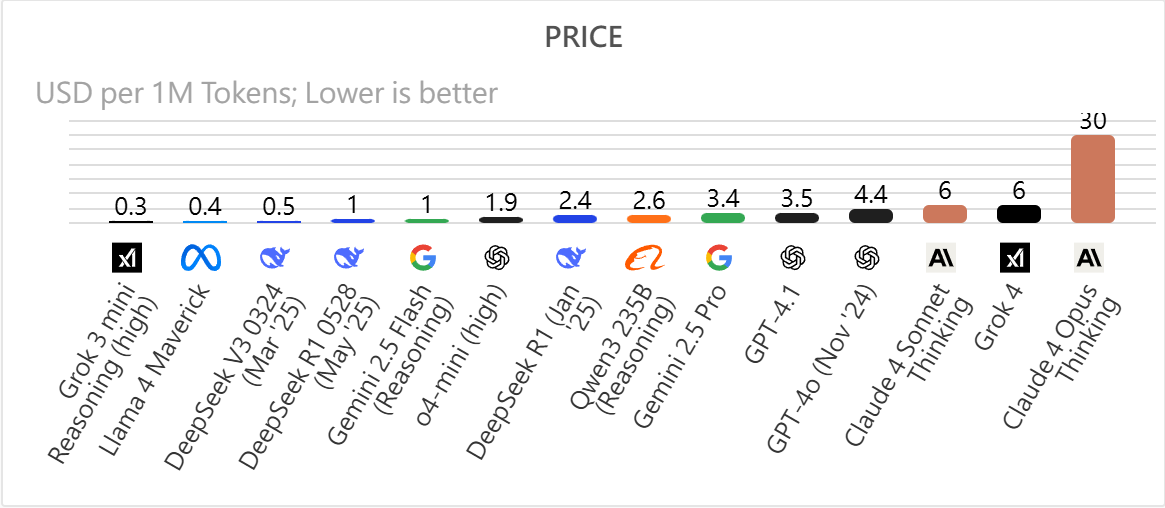Select the Google logo above Gemini 2.5 Pro
Viewport: 1165px width, 508px height.
click(x=719, y=258)
